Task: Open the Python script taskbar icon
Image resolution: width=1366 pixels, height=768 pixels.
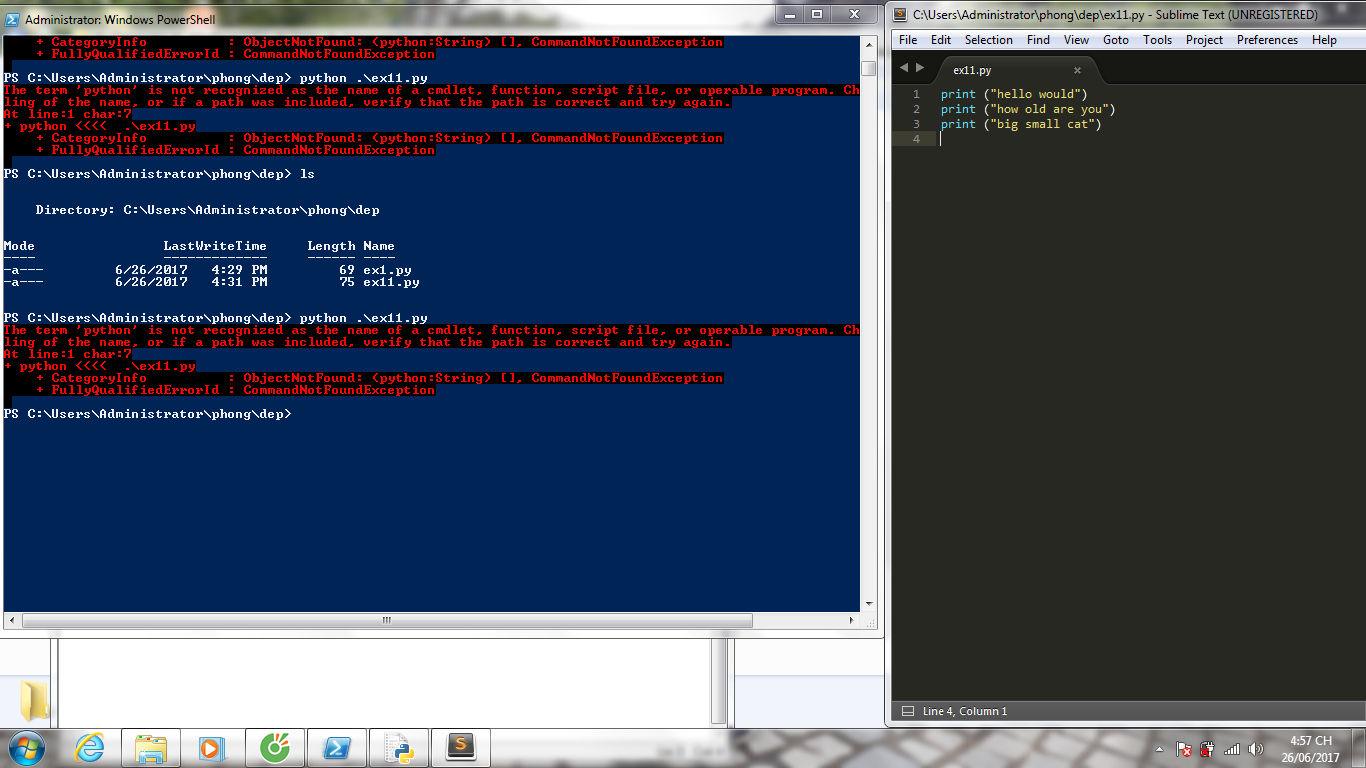Action: coord(399,748)
